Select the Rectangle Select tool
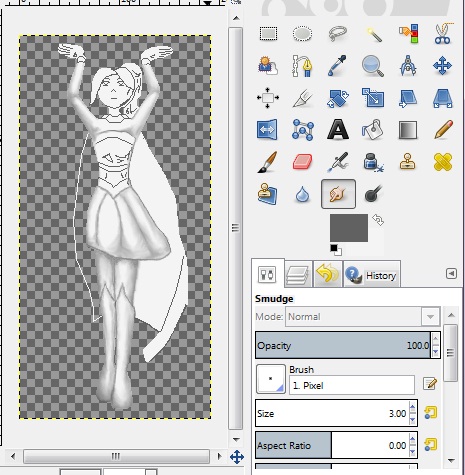The width and height of the screenshot is (465, 475). point(268,34)
